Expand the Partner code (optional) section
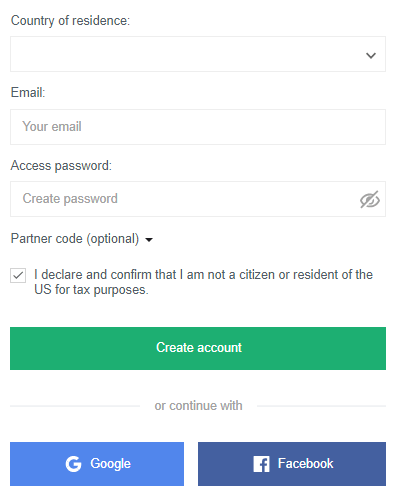 click(82, 239)
